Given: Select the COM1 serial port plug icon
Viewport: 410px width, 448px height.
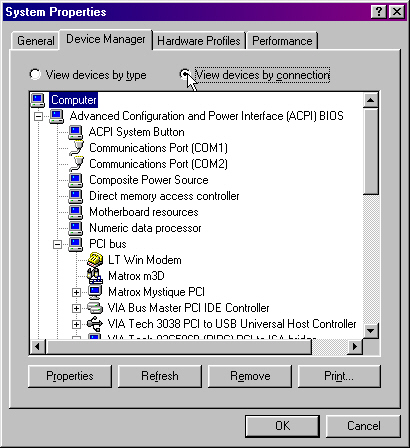Looking at the screenshot, I should pos(77,148).
